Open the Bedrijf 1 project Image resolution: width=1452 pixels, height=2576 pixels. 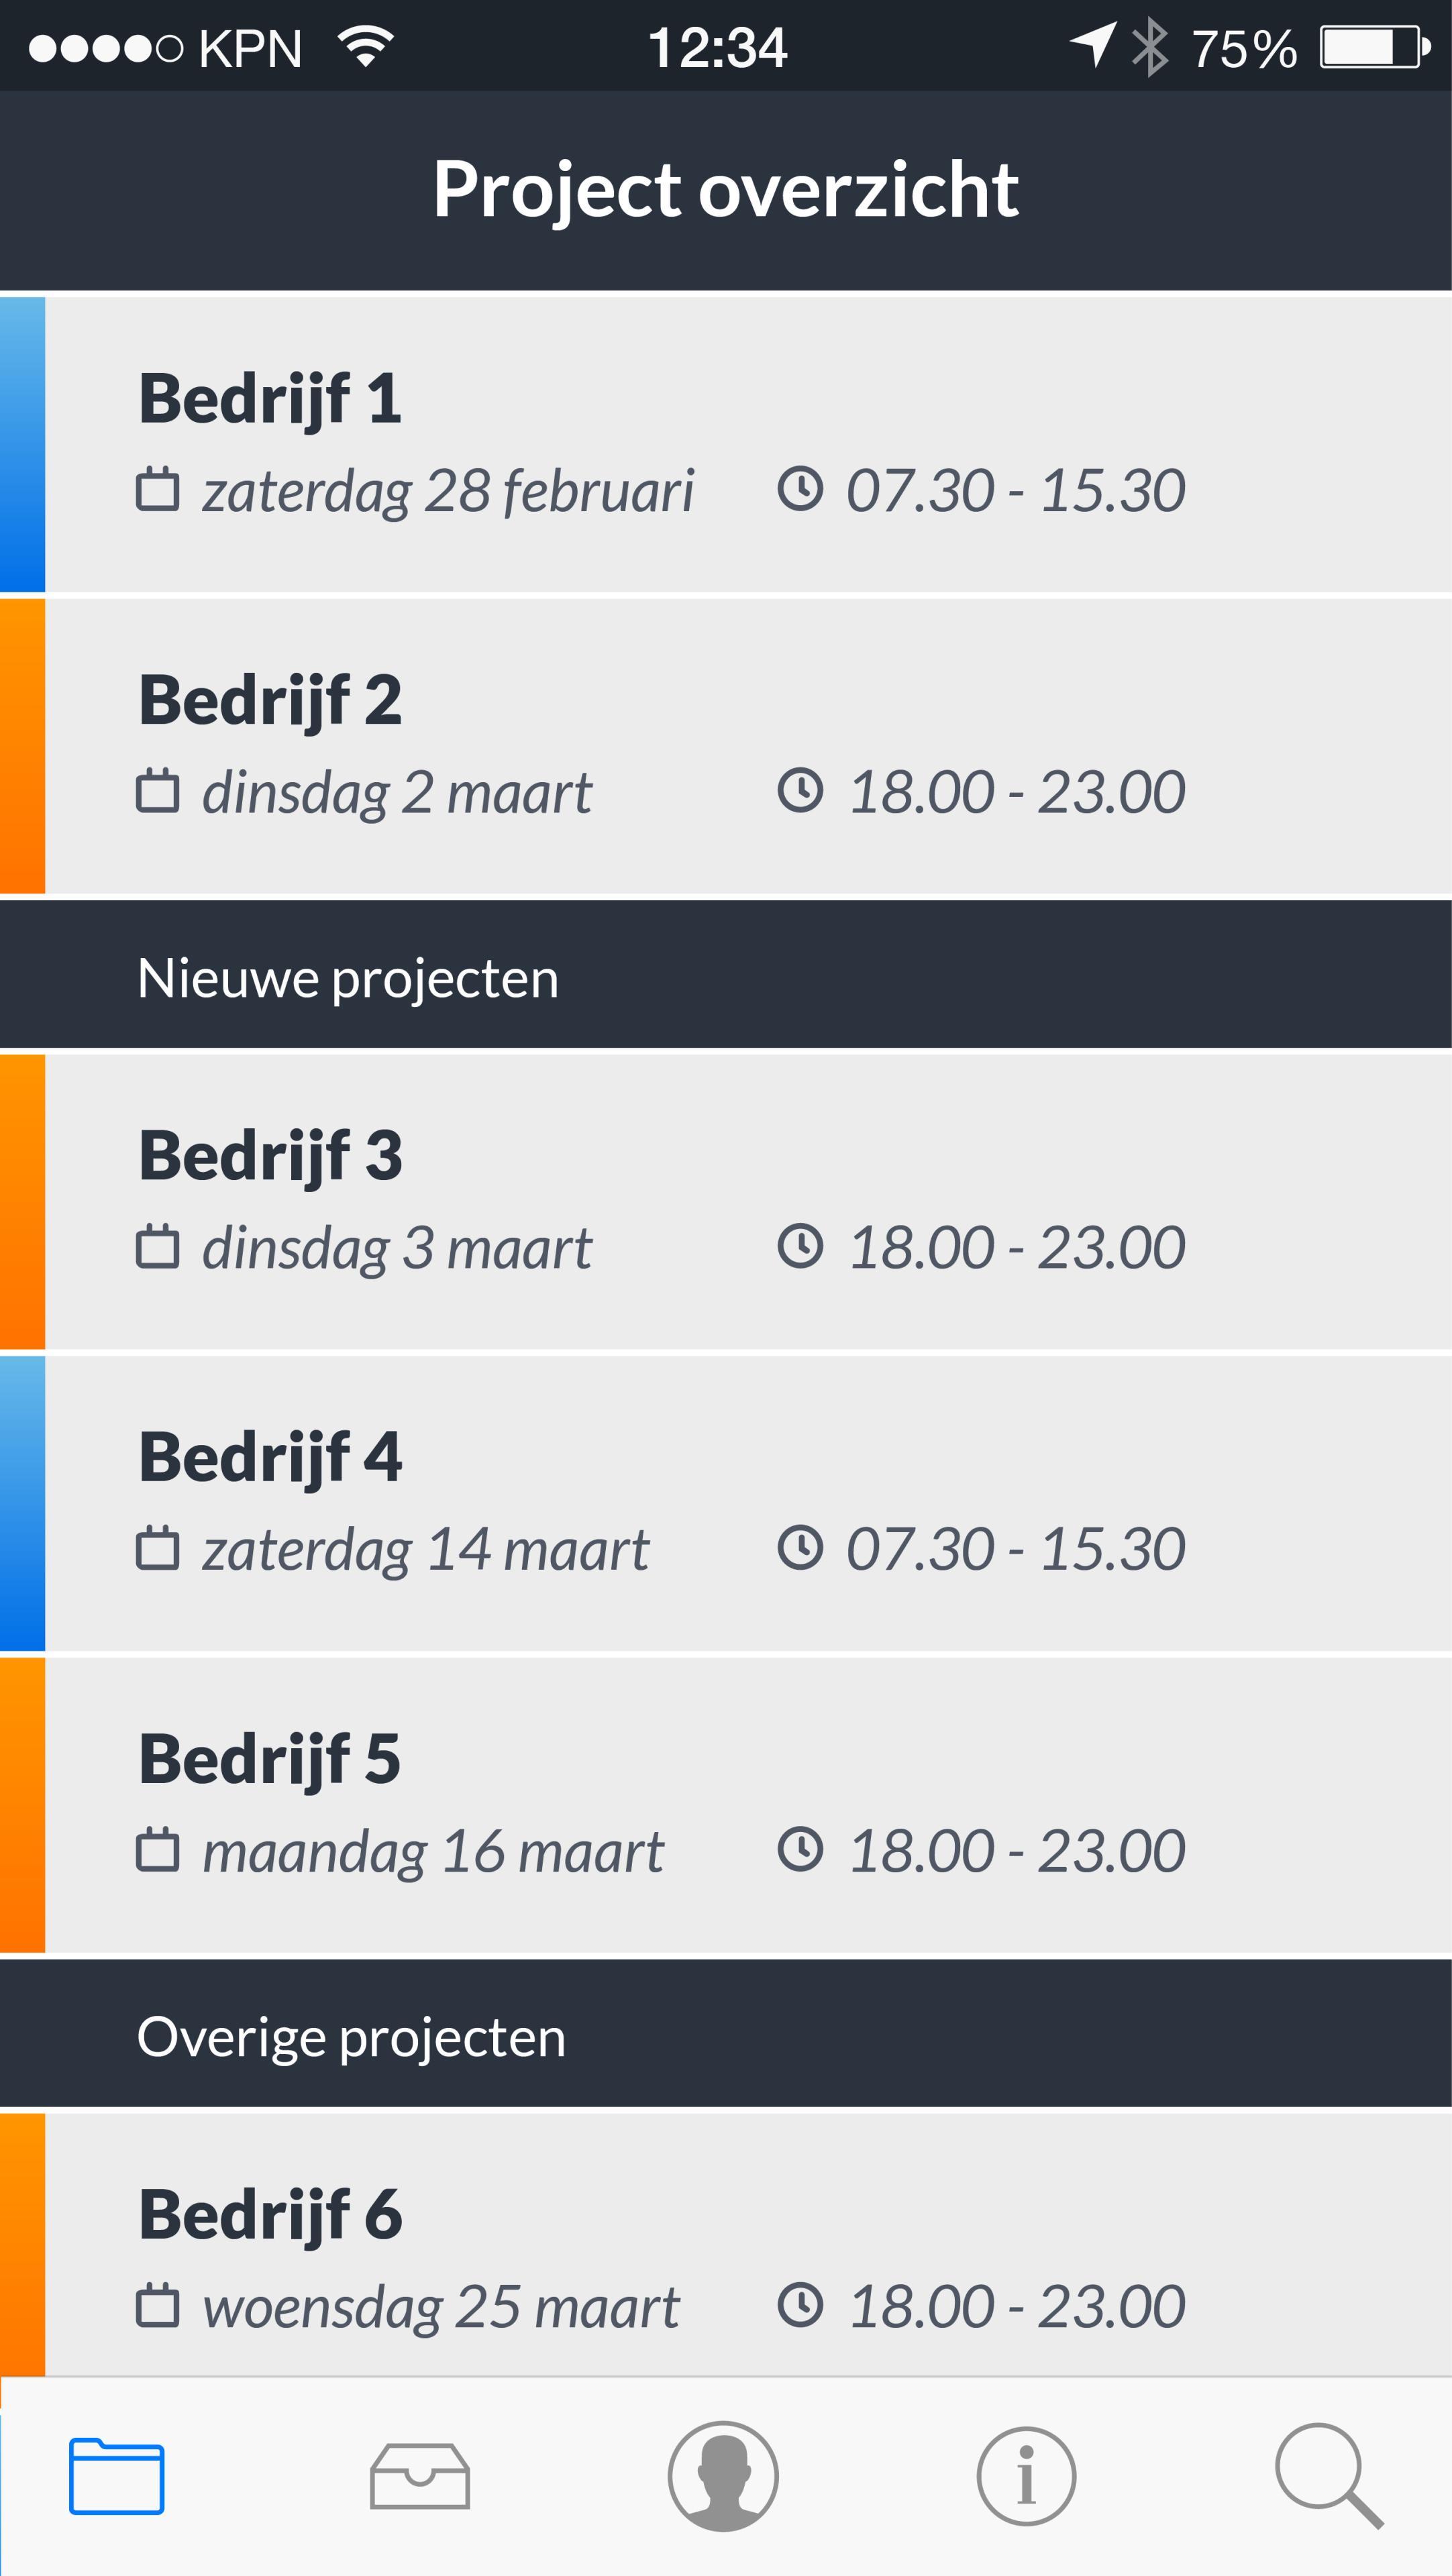pos(700,444)
